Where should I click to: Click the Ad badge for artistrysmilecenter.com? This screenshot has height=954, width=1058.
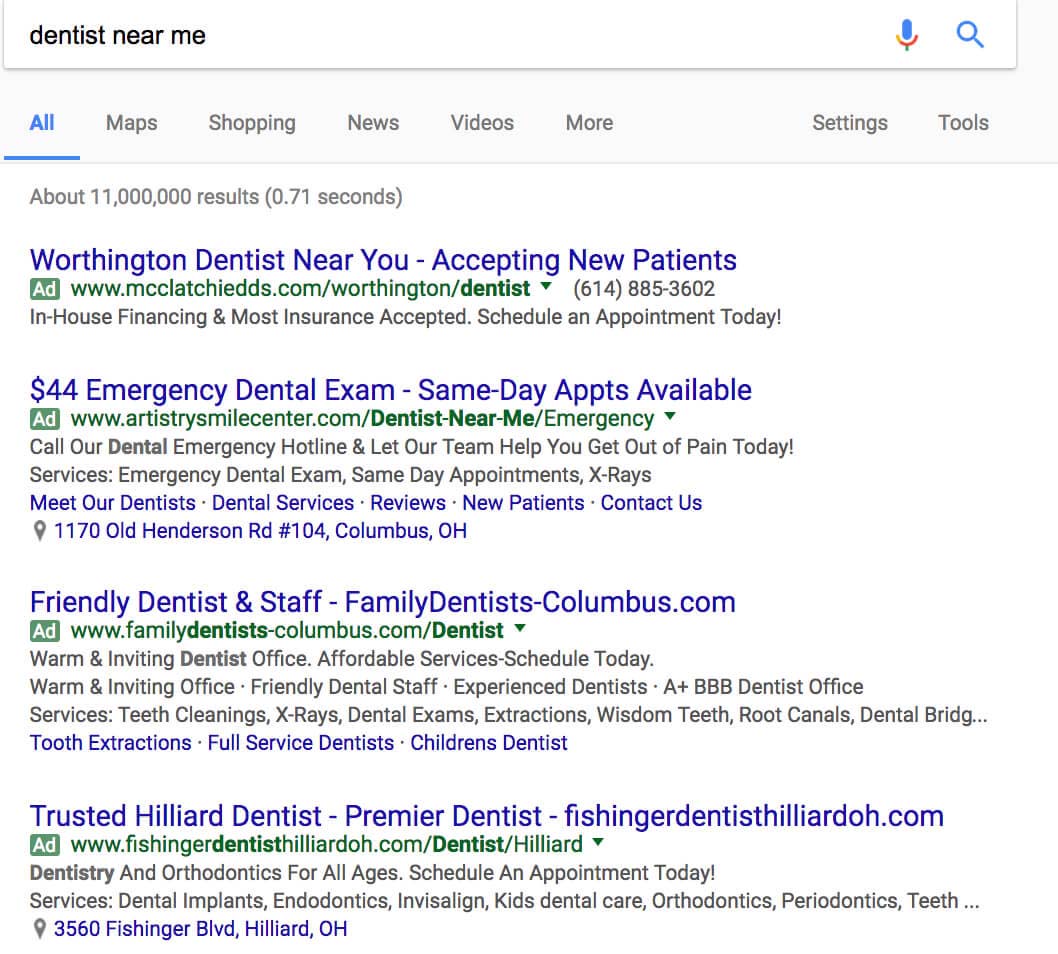(45, 419)
